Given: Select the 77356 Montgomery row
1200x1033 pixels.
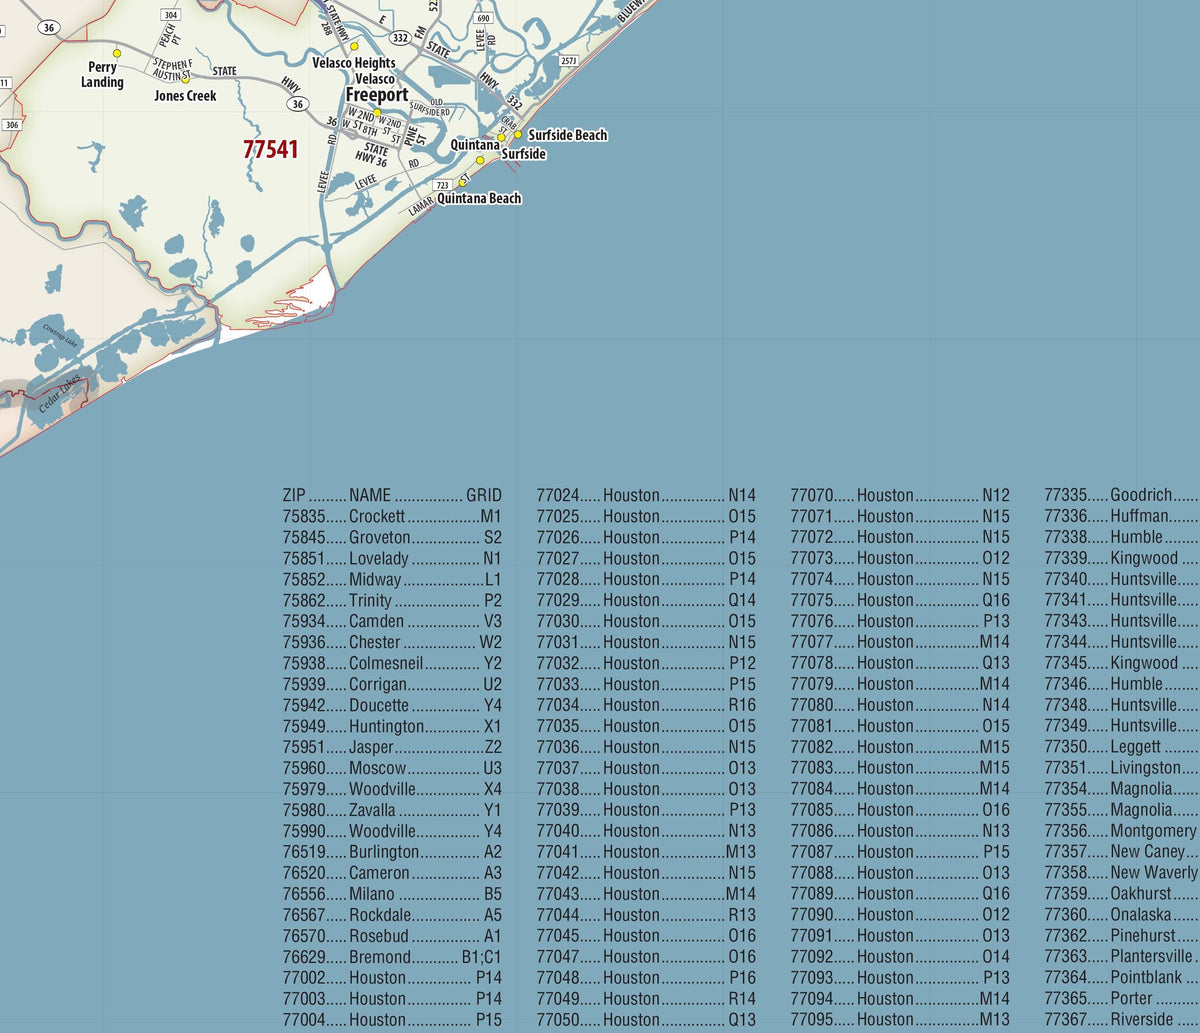Looking at the screenshot, I should [1122, 831].
